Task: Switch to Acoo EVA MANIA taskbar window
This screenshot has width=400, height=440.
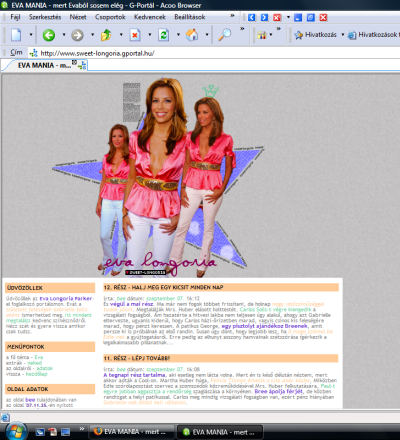Action: pos(220,432)
